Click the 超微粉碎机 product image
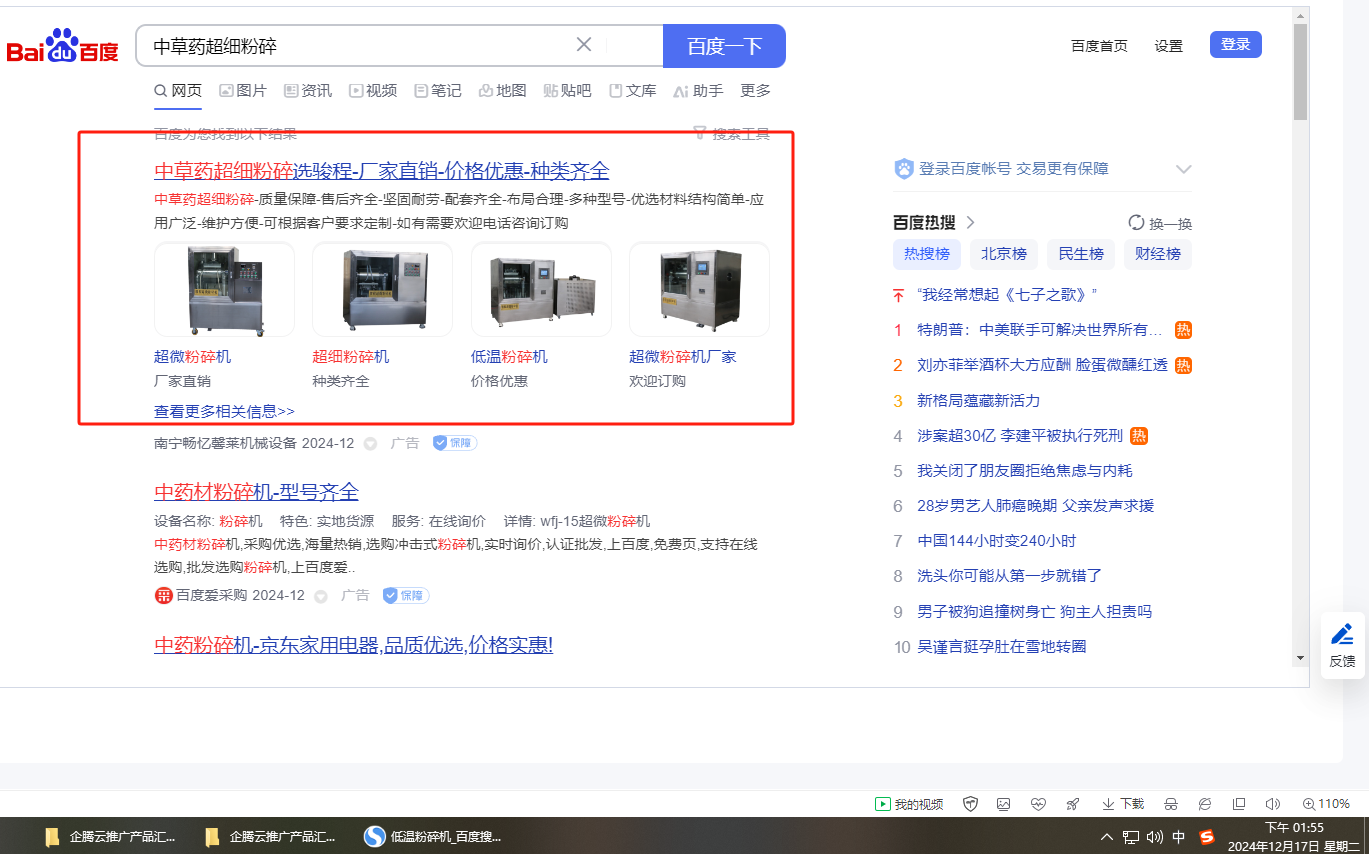This screenshot has width=1369, height=854. (224, 289)
